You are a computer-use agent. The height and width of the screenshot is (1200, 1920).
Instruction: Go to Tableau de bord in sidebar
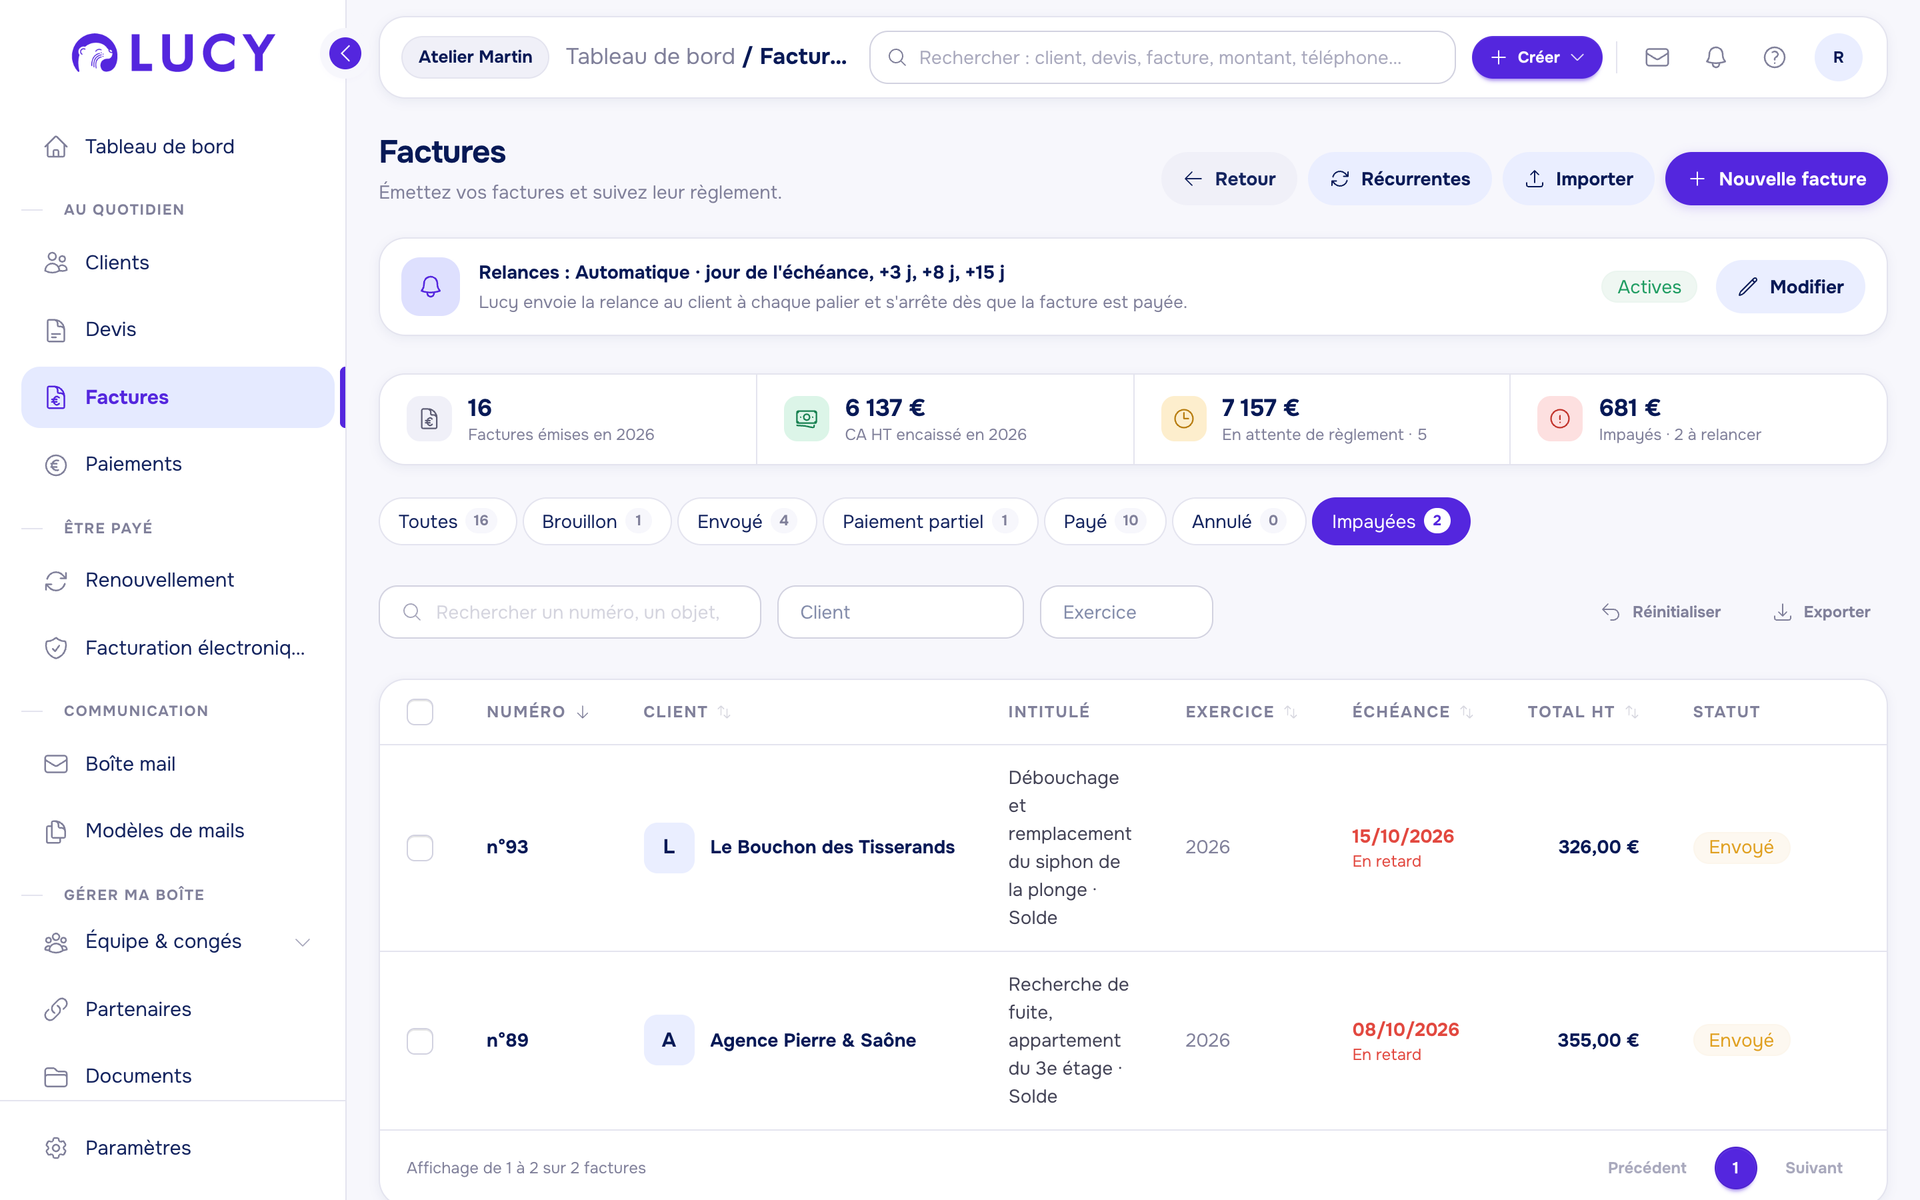(x=178, y=147)
